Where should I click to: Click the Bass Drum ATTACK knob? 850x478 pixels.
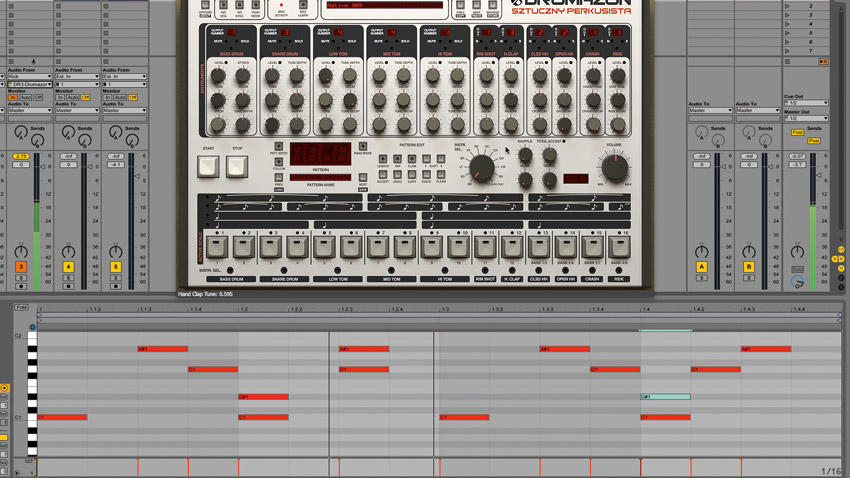[242, 76]
